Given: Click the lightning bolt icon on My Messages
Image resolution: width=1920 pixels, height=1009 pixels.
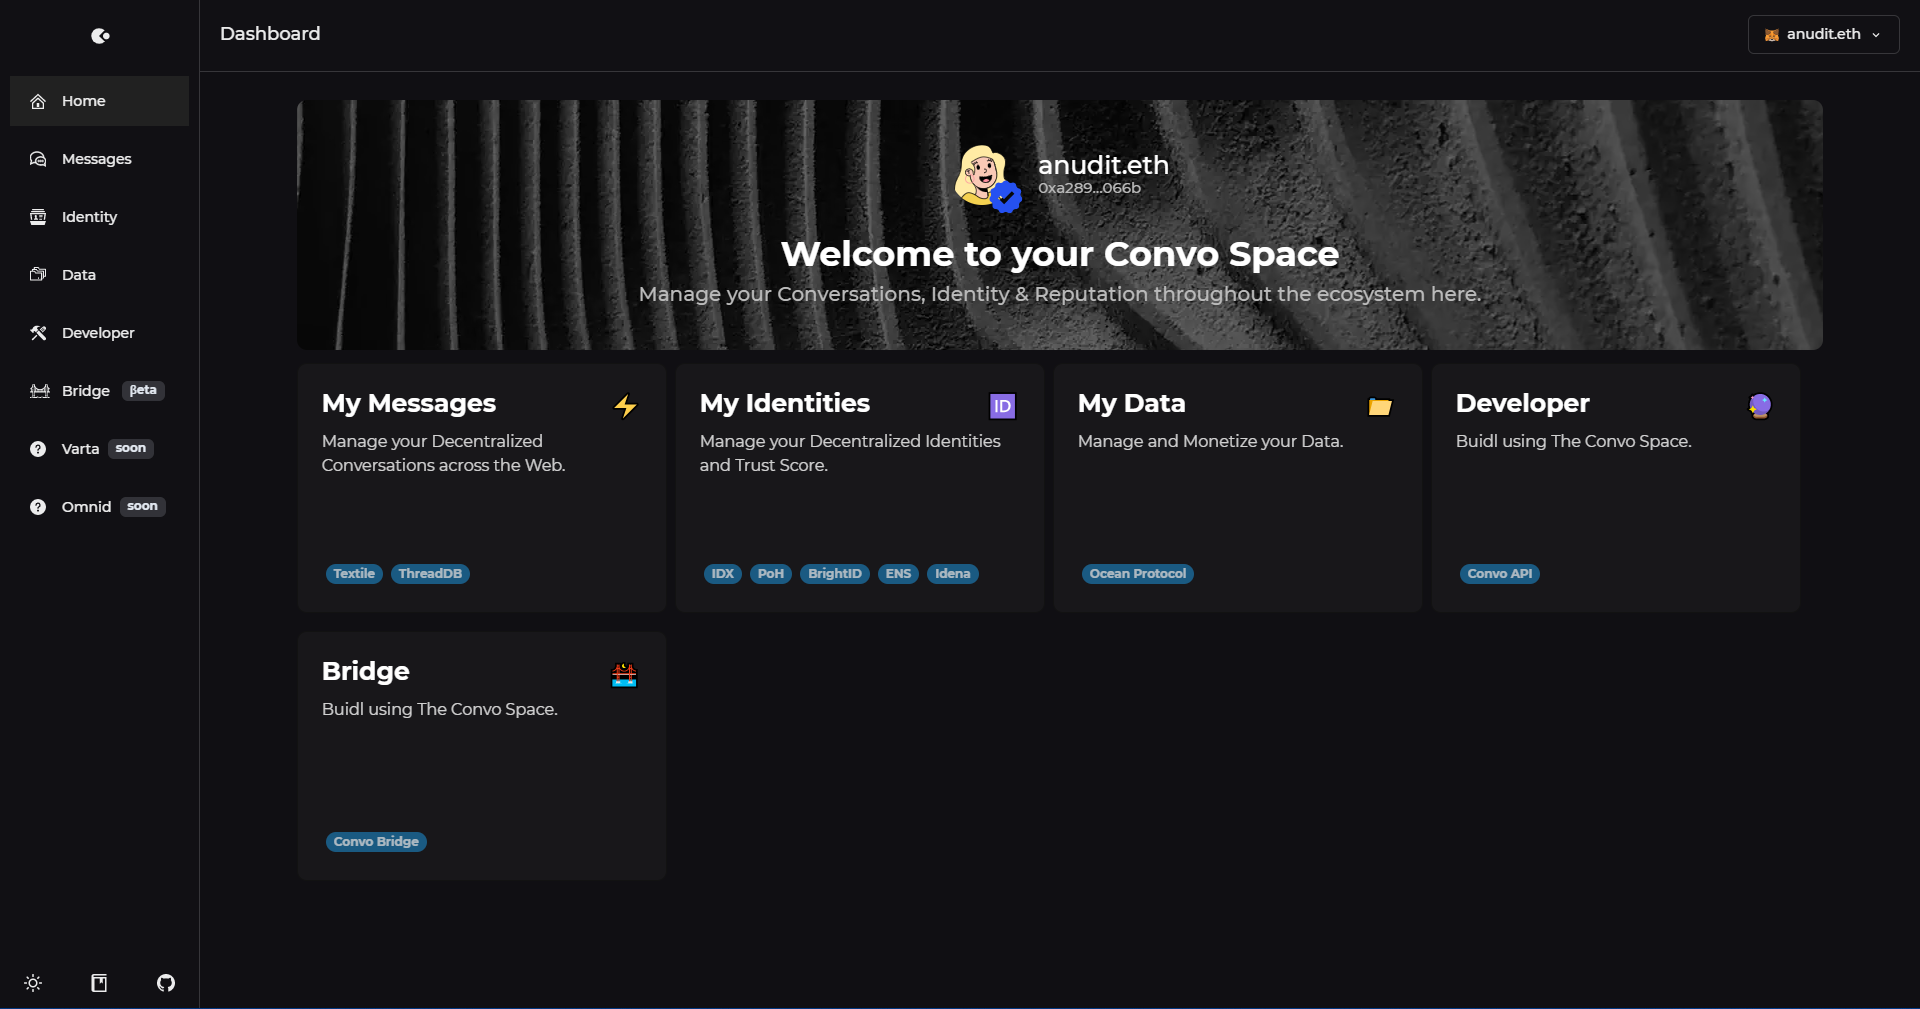Looking at the screenshot, I should coord(625,406).
